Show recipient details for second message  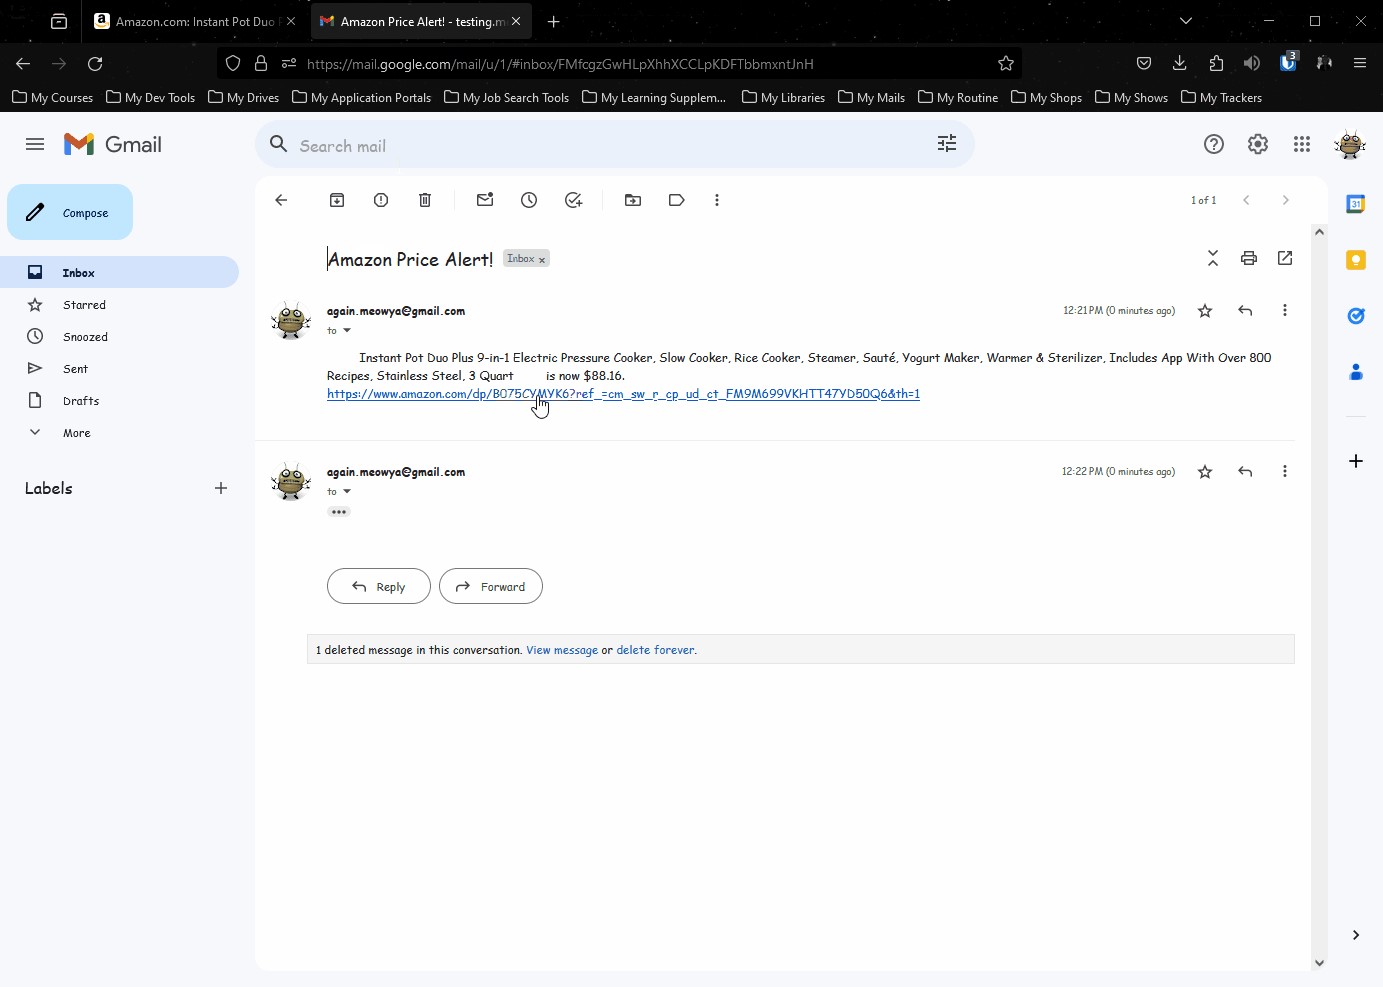347,491
